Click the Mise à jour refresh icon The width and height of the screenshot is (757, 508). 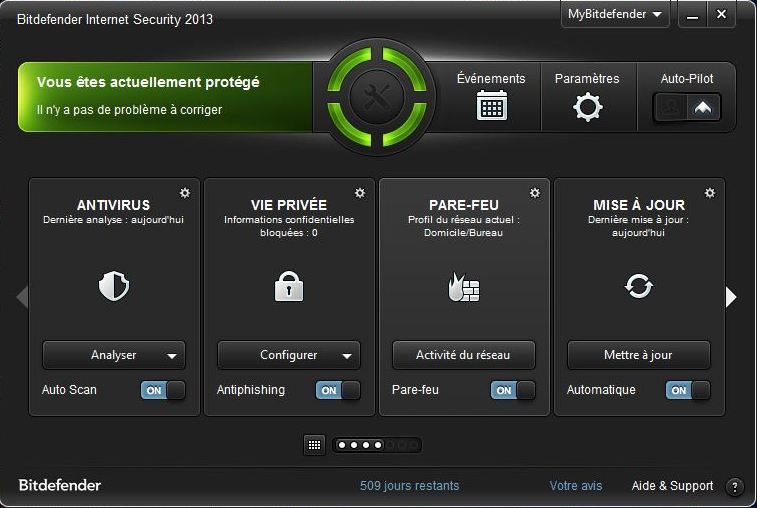click(638, 286)
